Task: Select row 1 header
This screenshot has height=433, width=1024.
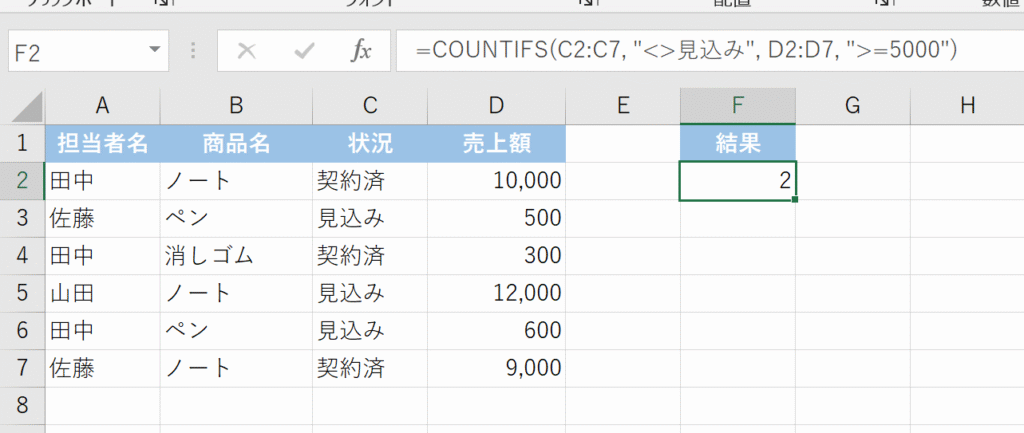Action: [22, 143]
